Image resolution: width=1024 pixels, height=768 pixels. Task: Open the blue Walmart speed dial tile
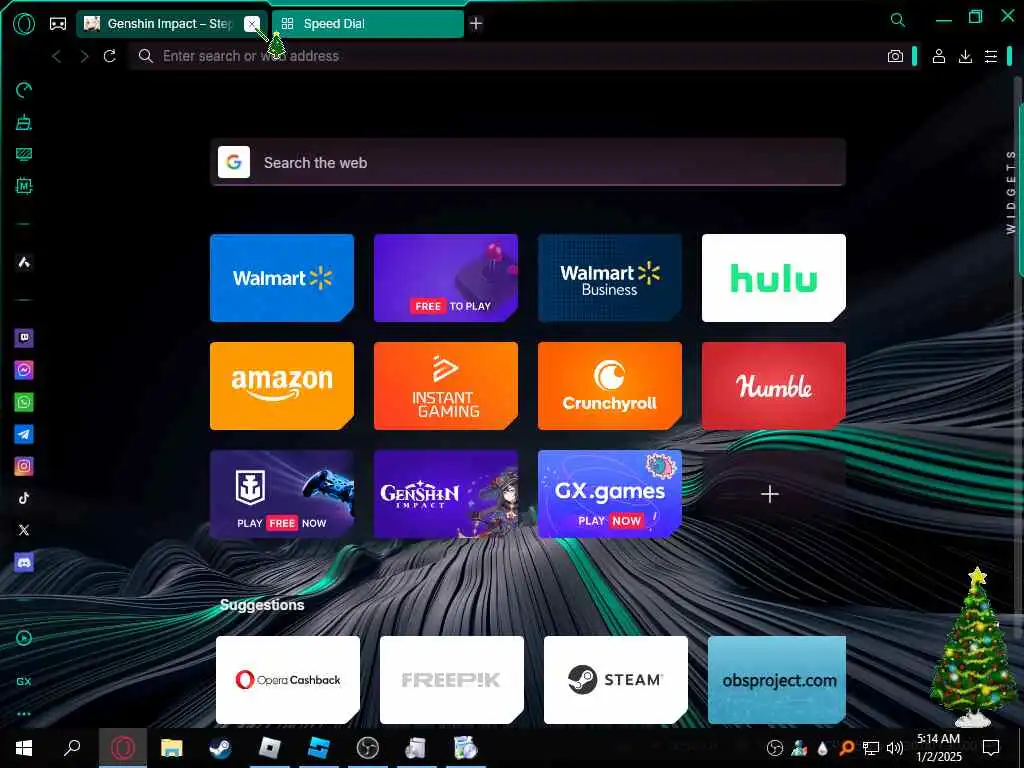[282, 278]
